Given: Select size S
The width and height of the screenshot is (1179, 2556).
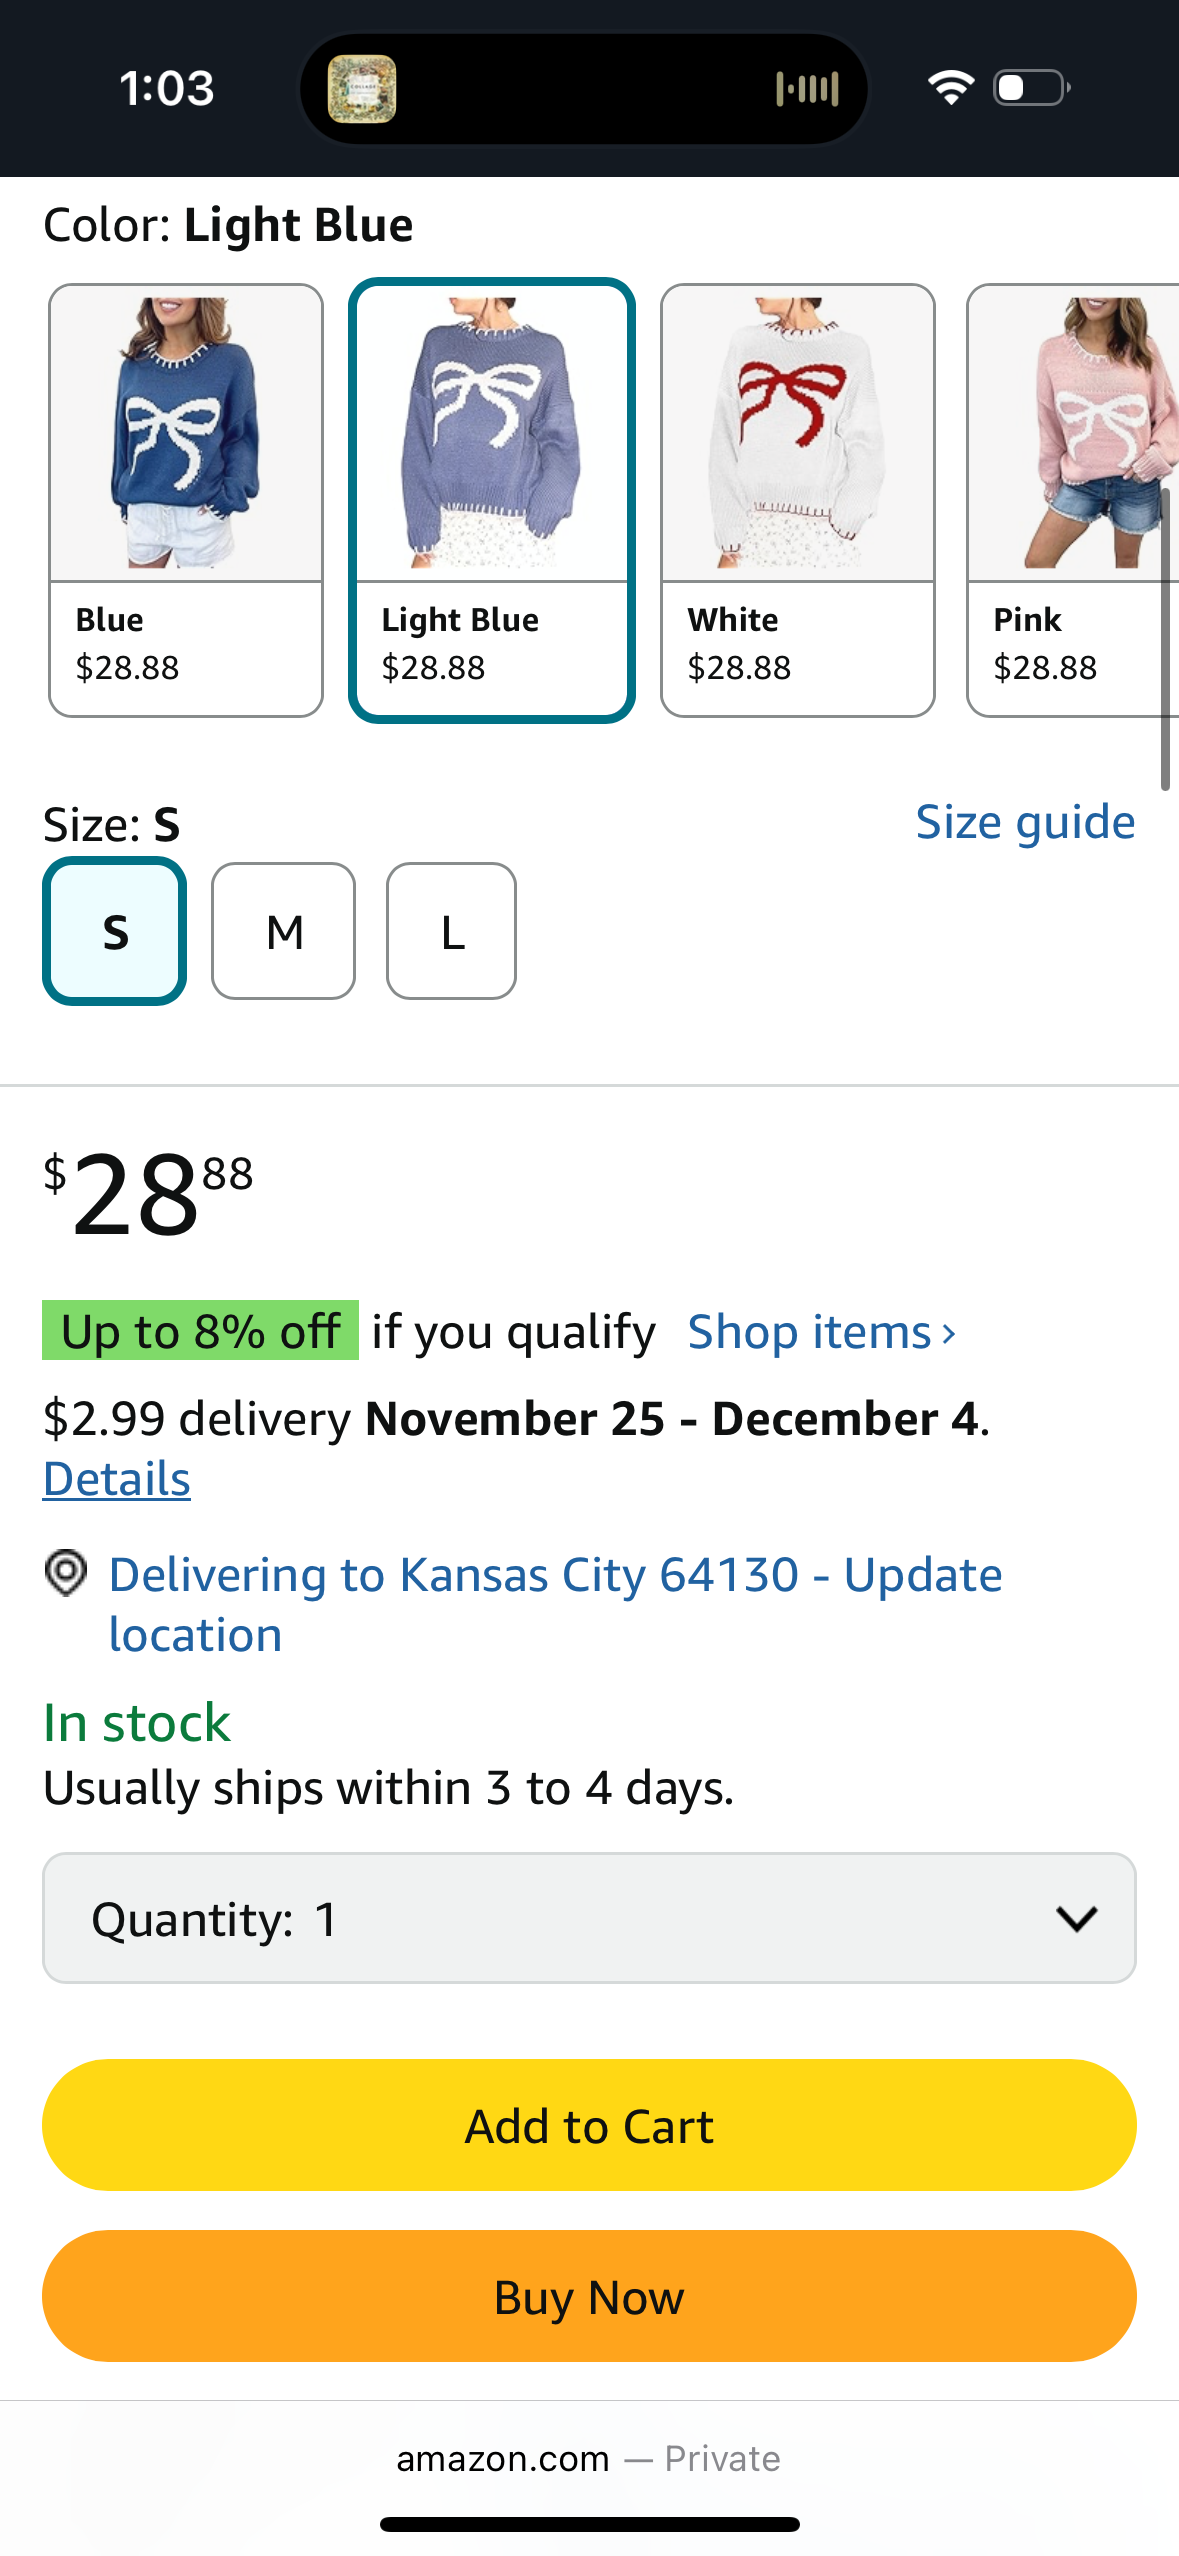Looking at the screenshot, I should [115, 931].
